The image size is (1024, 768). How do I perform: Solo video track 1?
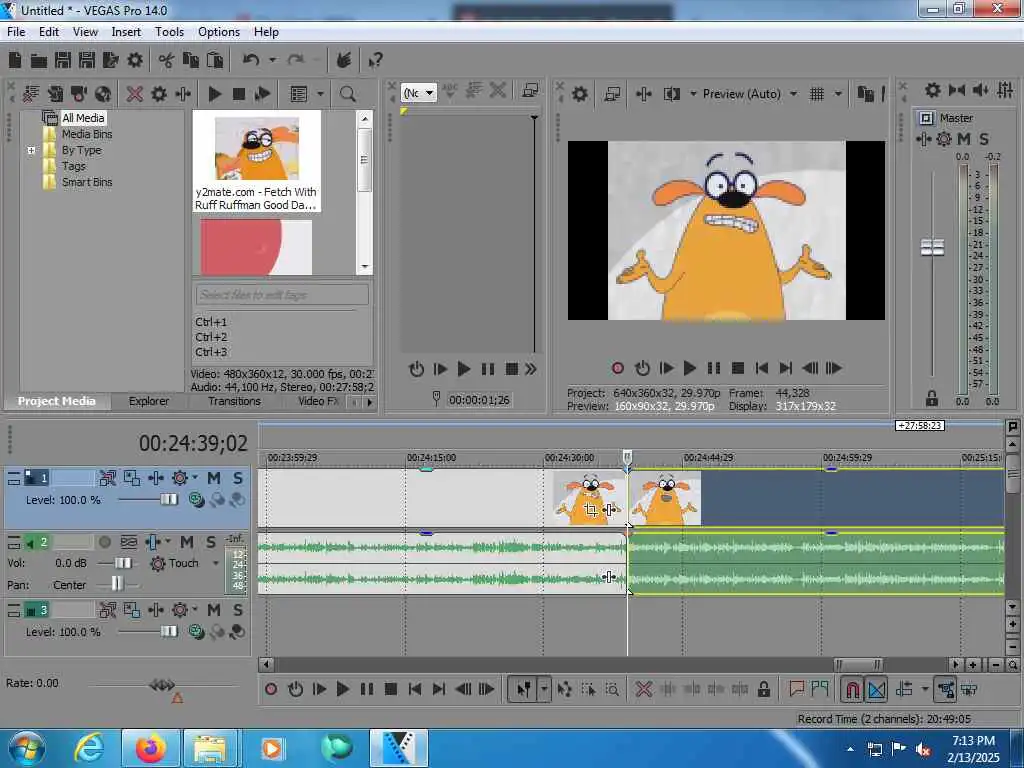click(x=238, y=478)
